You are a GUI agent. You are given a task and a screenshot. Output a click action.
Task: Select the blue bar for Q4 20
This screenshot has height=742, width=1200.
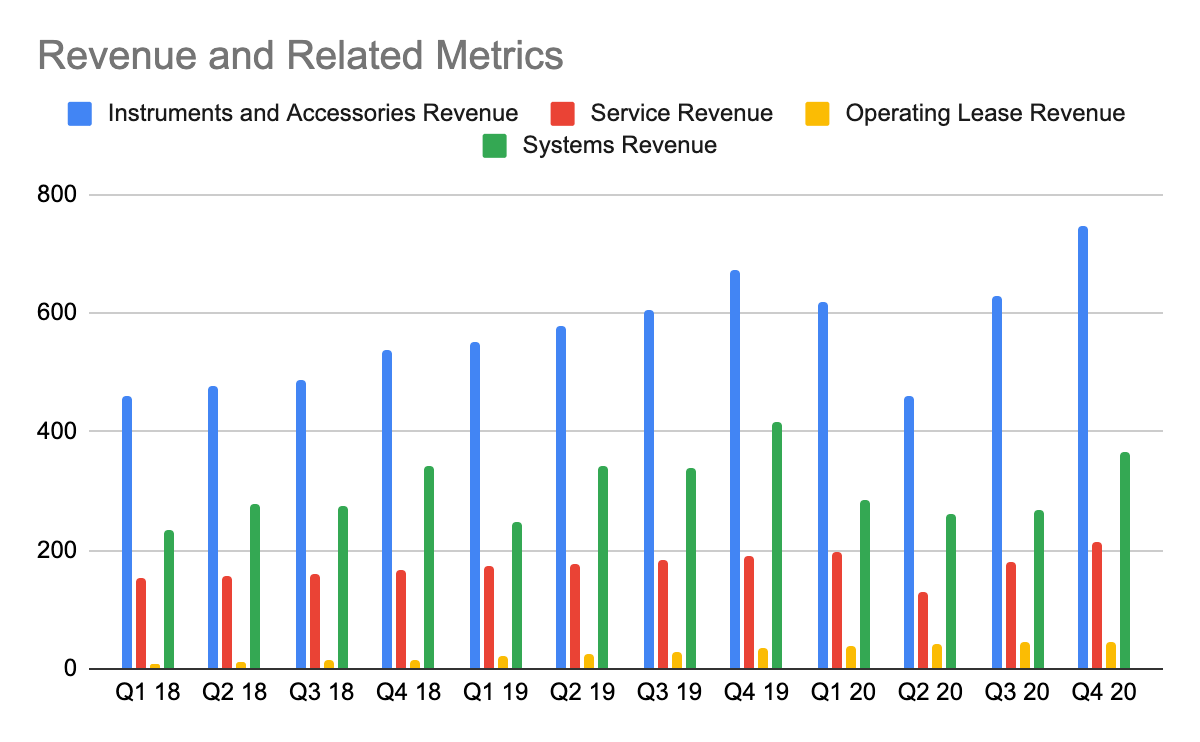pos(1083,448)
